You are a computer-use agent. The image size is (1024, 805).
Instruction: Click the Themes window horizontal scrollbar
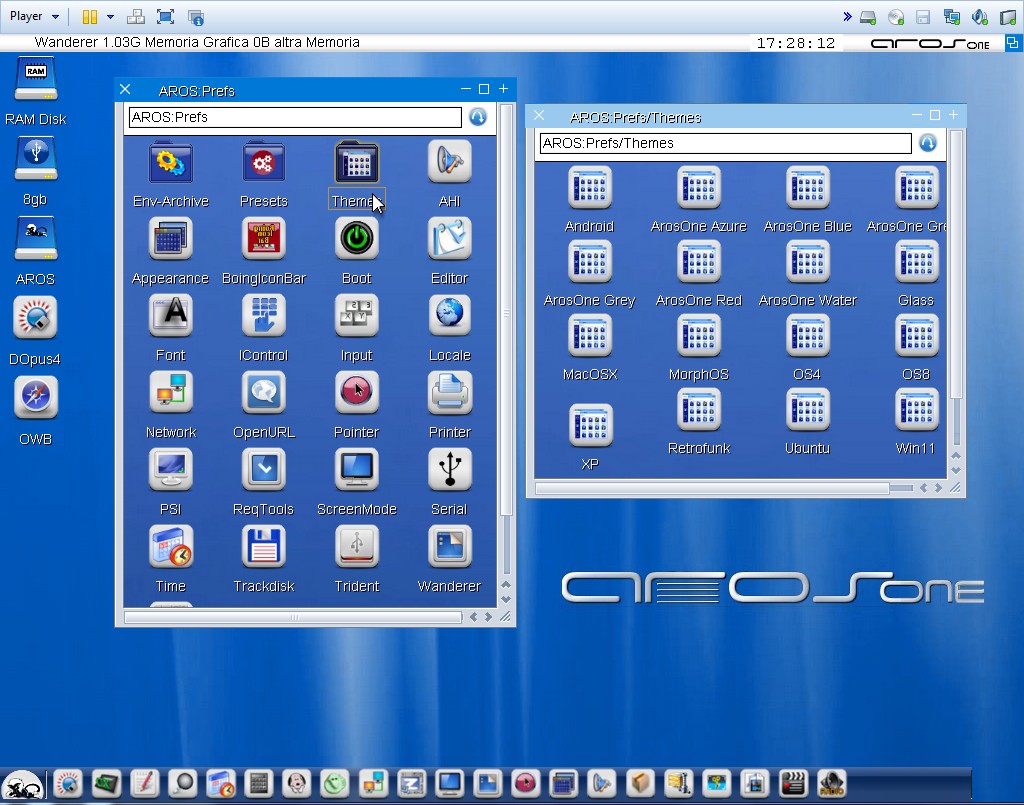[x=712, y=489]
